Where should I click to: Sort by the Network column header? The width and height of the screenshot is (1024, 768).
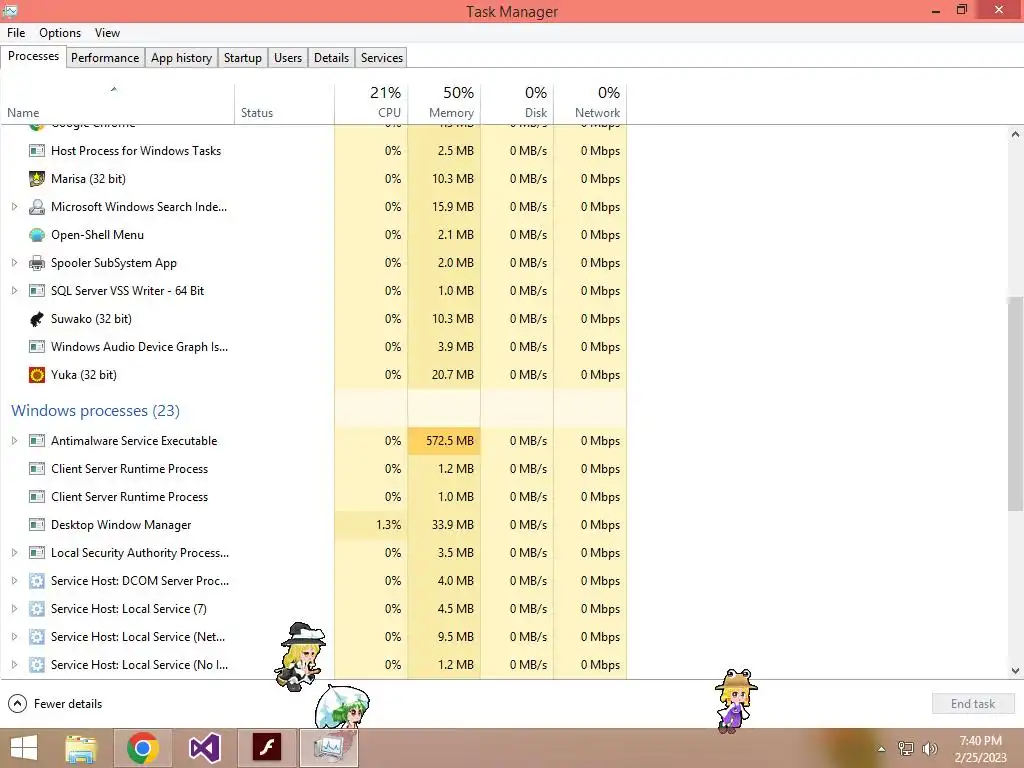point(590,103)
